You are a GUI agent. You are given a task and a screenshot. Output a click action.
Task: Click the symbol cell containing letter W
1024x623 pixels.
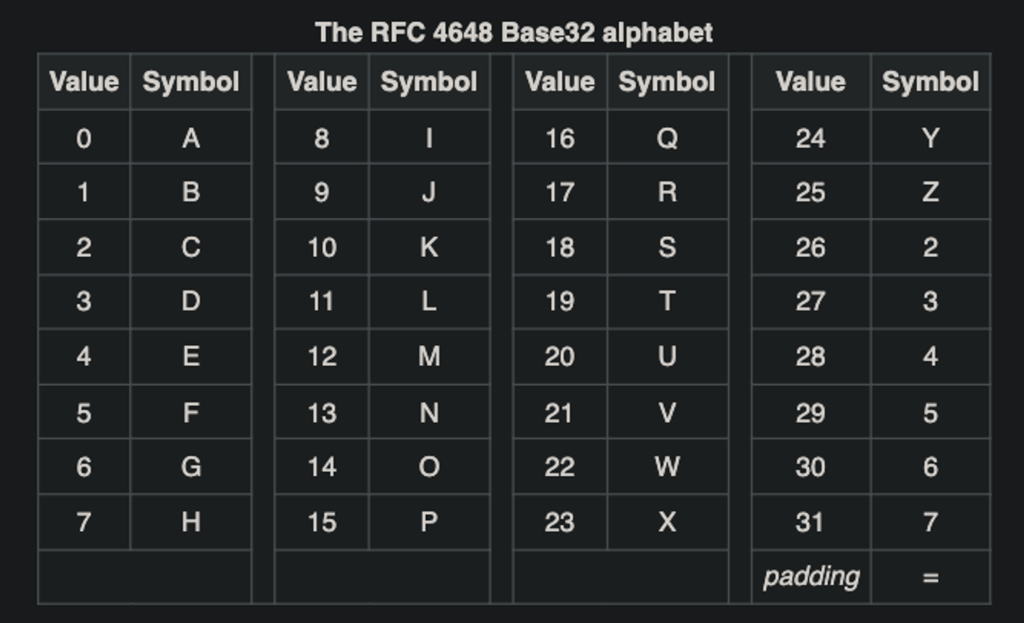point(667,467)
